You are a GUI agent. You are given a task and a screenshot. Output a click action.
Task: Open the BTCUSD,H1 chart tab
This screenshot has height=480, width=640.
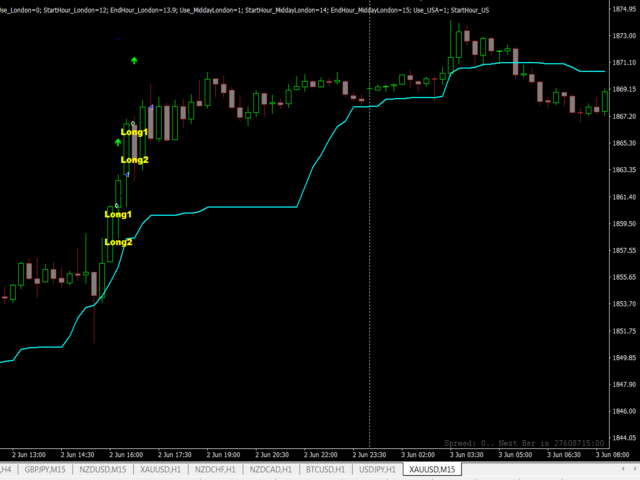[325, 469]
